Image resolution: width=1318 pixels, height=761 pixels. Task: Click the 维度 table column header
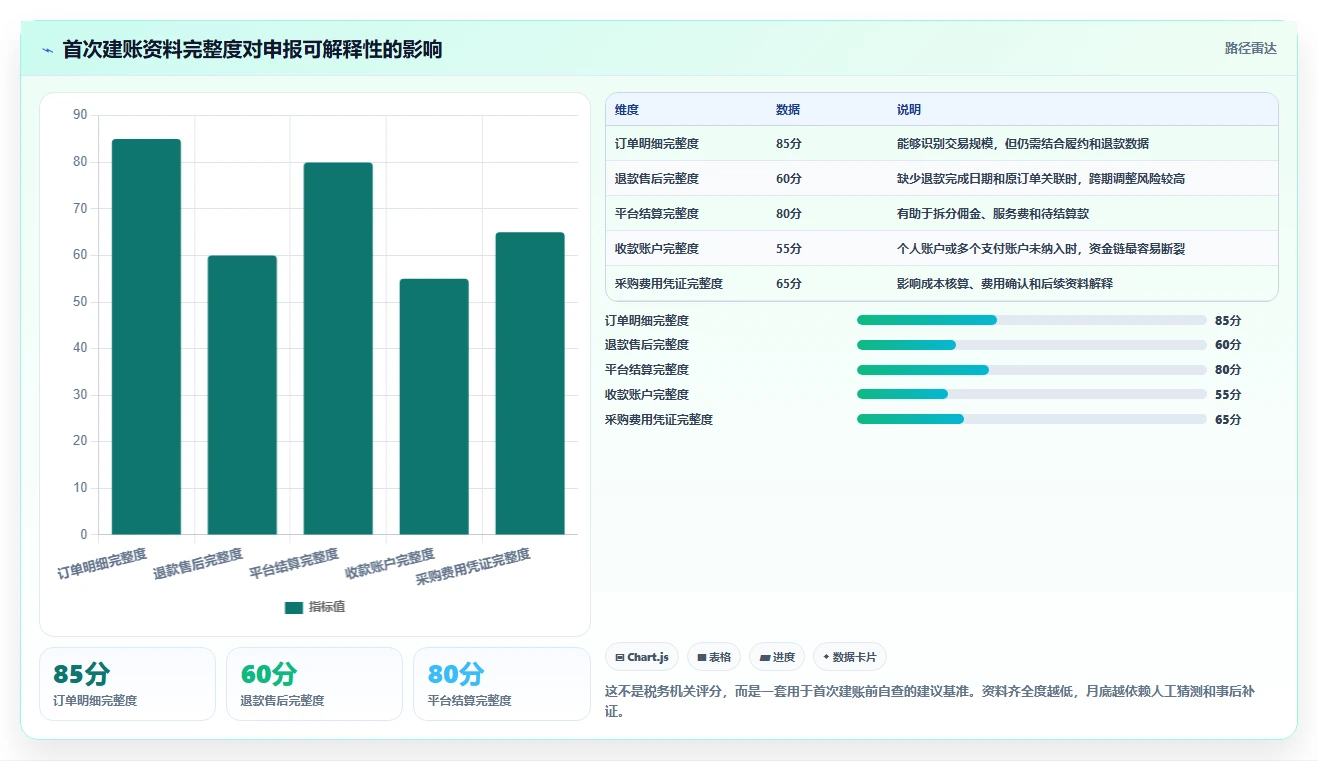627,109
